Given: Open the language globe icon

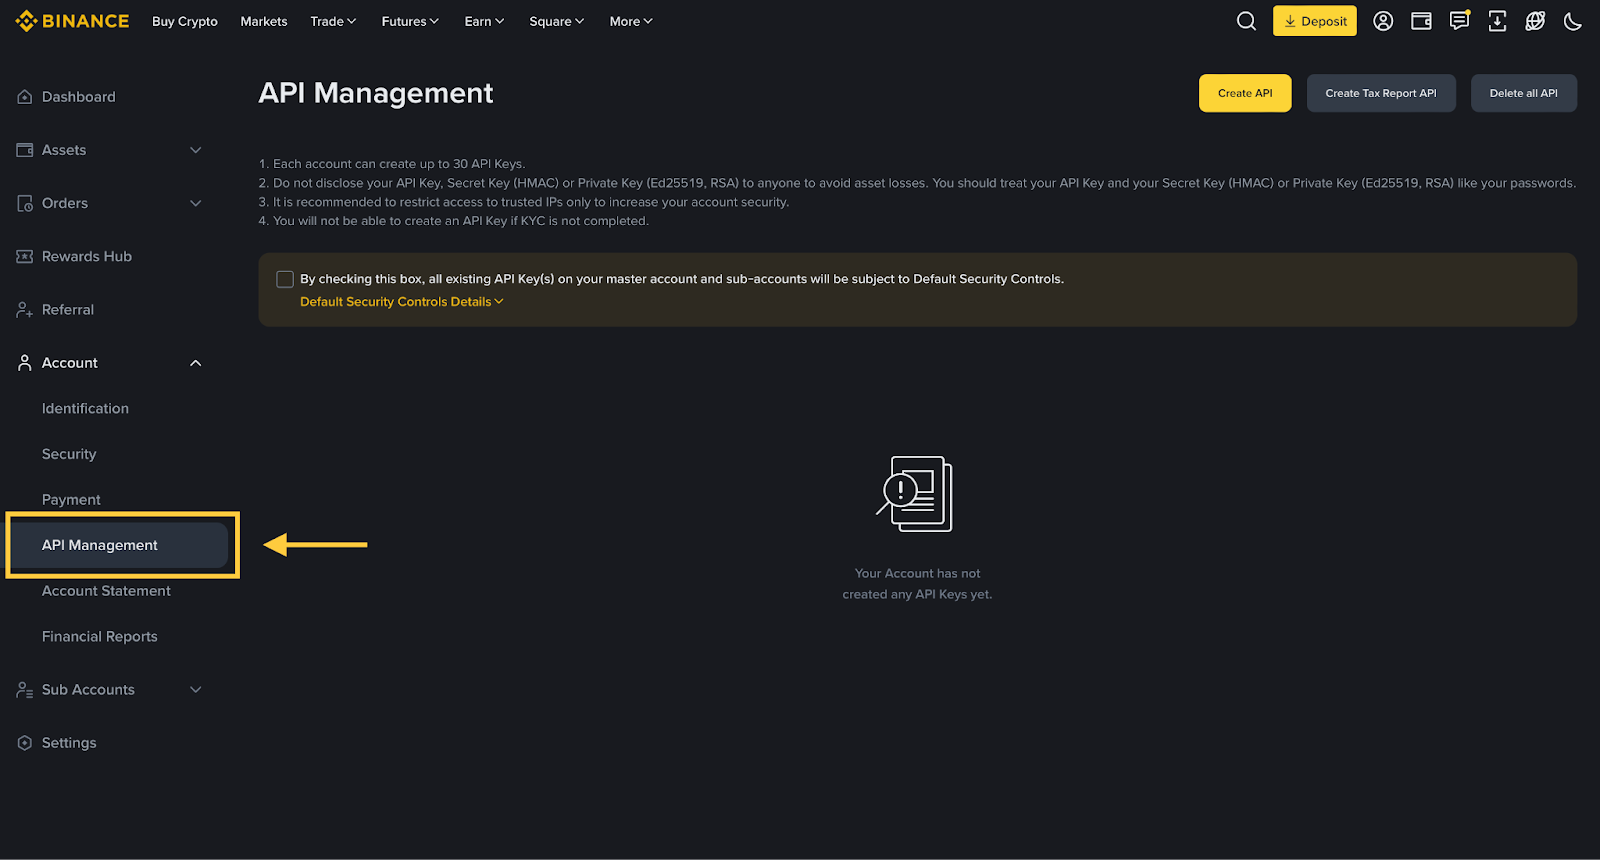Looking at the screenshot, I should tap(1535, 21).
